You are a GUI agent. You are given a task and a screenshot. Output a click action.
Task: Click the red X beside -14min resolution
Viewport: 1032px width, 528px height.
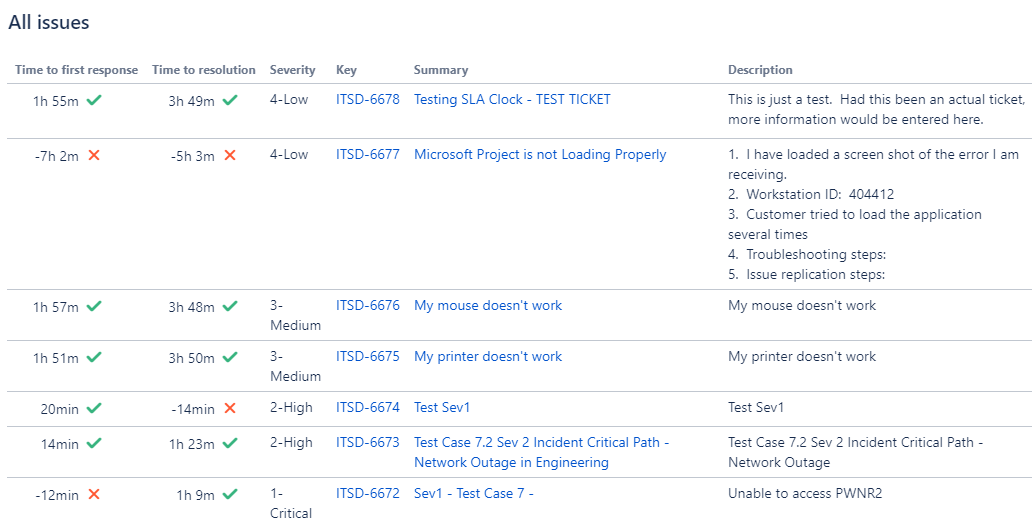[x=230, y=408]
